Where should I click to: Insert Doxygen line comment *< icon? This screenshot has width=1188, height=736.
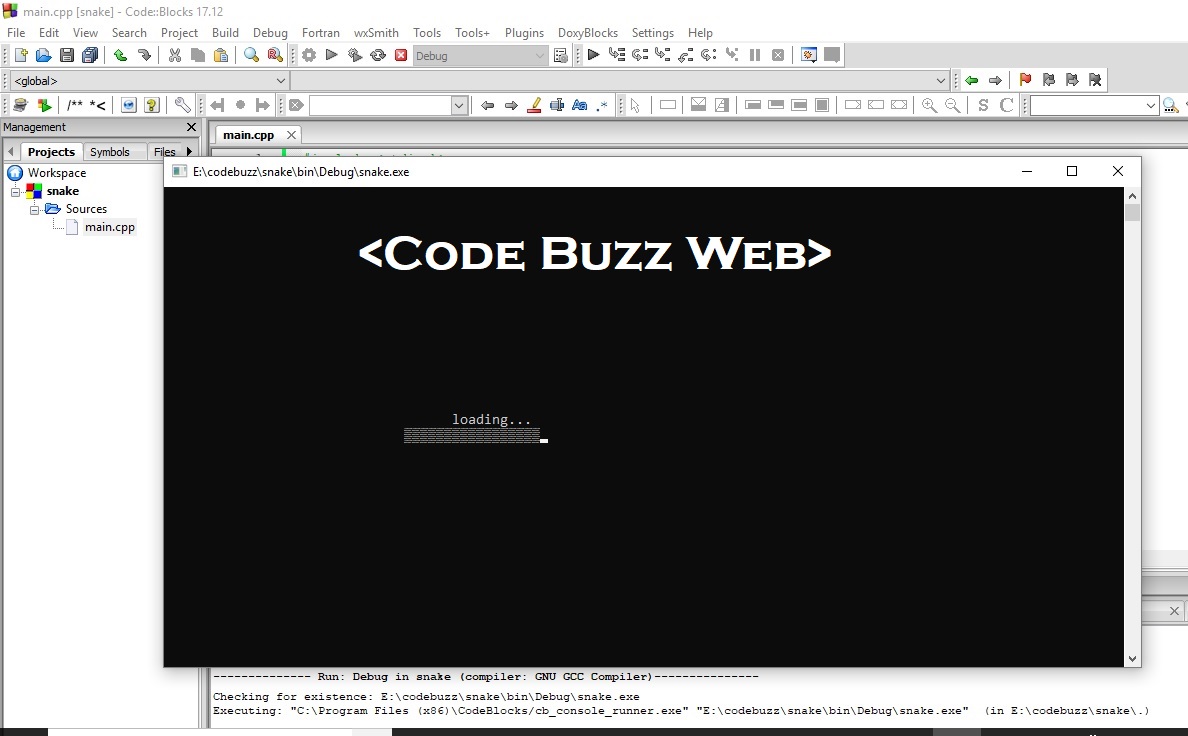98,105
